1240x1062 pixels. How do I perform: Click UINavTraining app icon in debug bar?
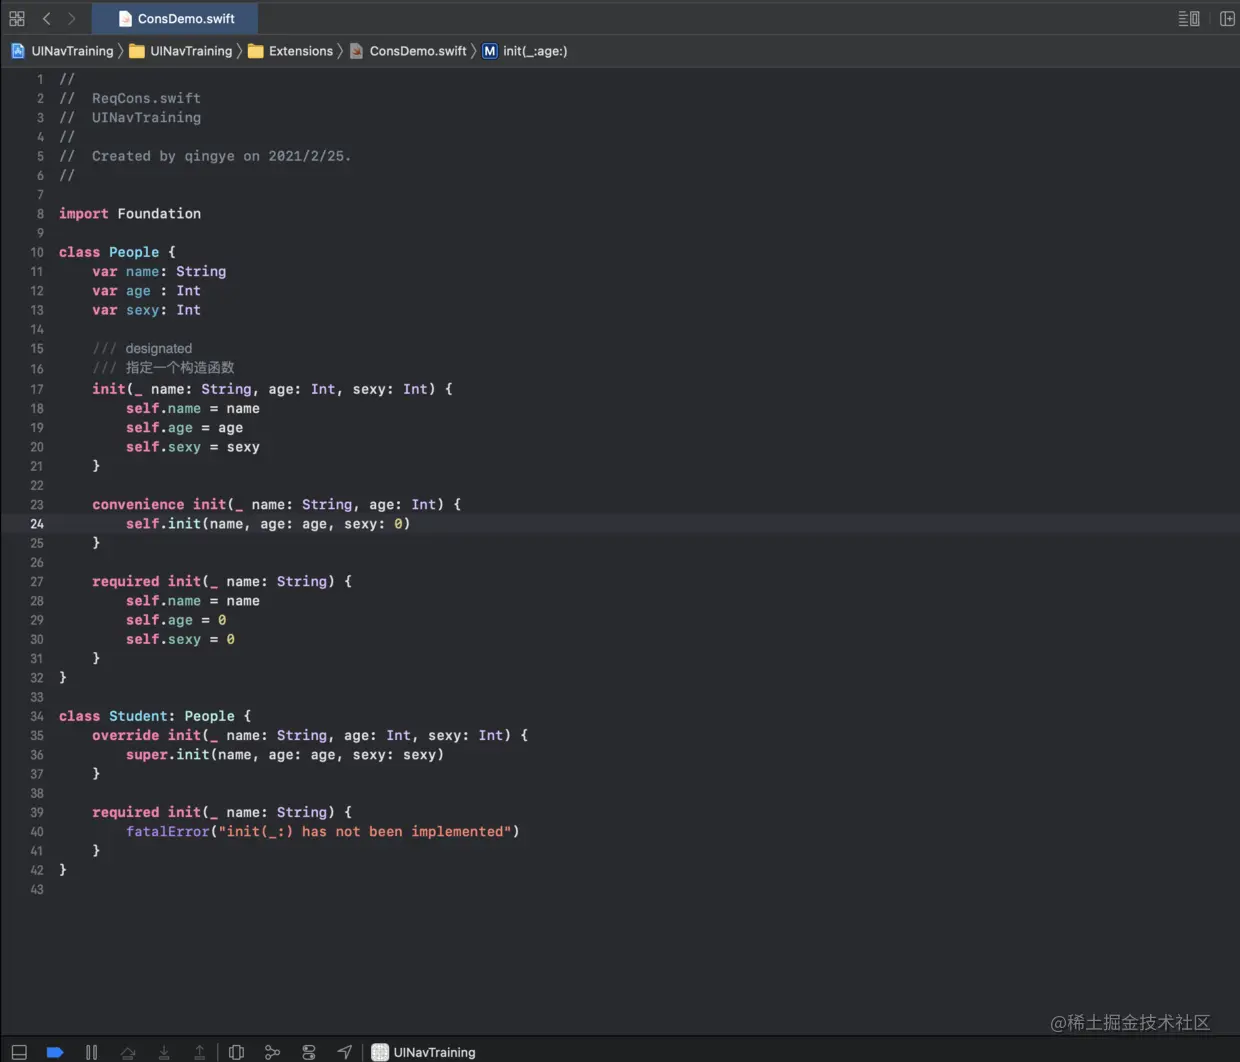[x=380, y=1052]
